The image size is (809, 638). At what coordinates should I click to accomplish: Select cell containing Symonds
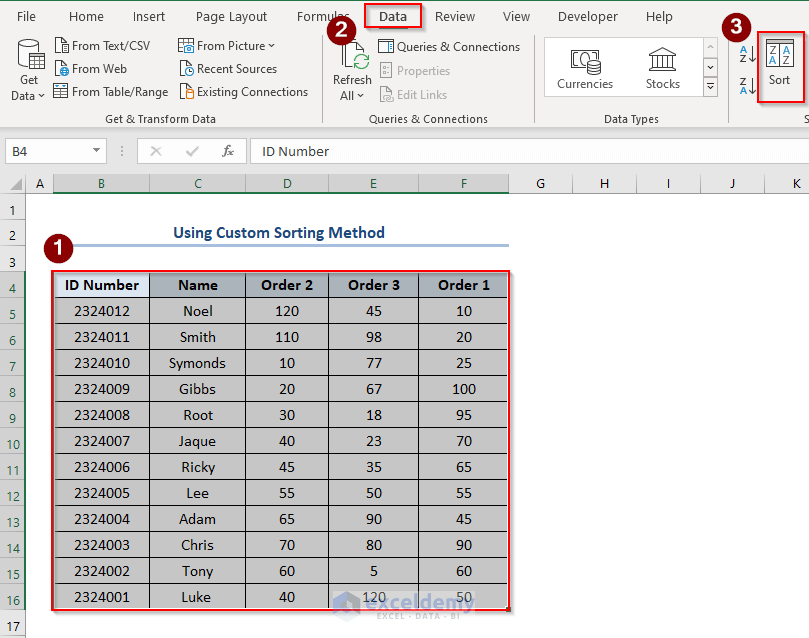click(197, 363)
